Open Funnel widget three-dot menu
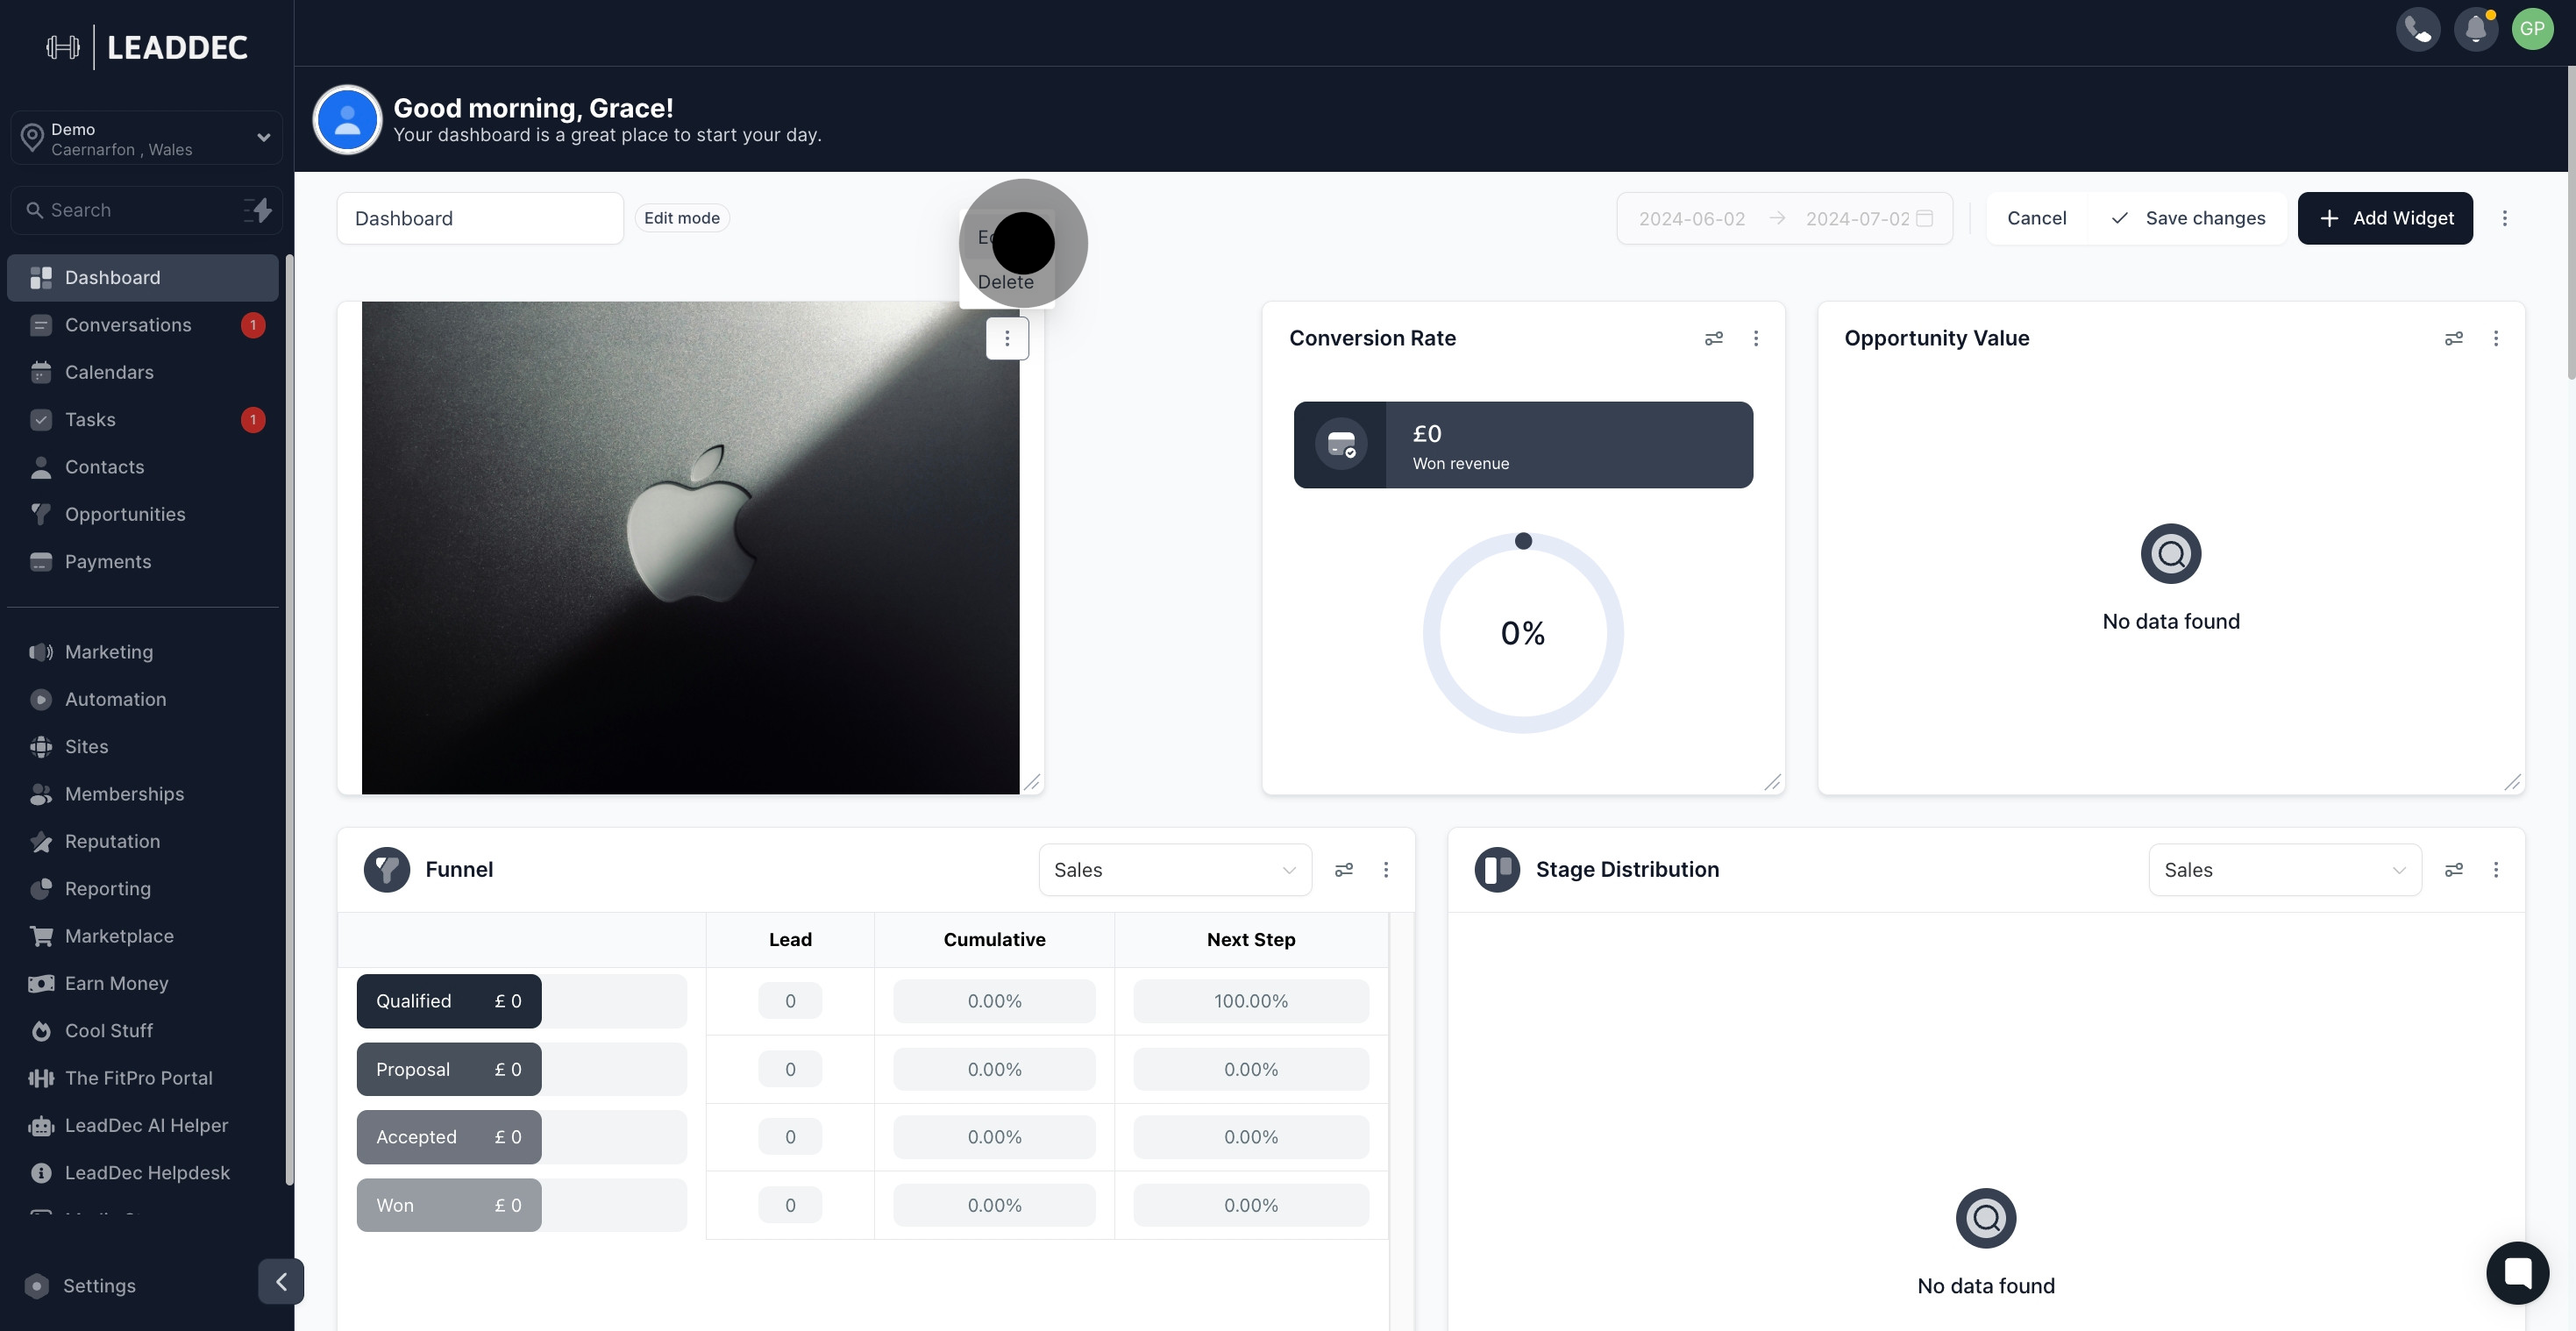This screenshot has width=2576, height=1331. pos(1386,870)
